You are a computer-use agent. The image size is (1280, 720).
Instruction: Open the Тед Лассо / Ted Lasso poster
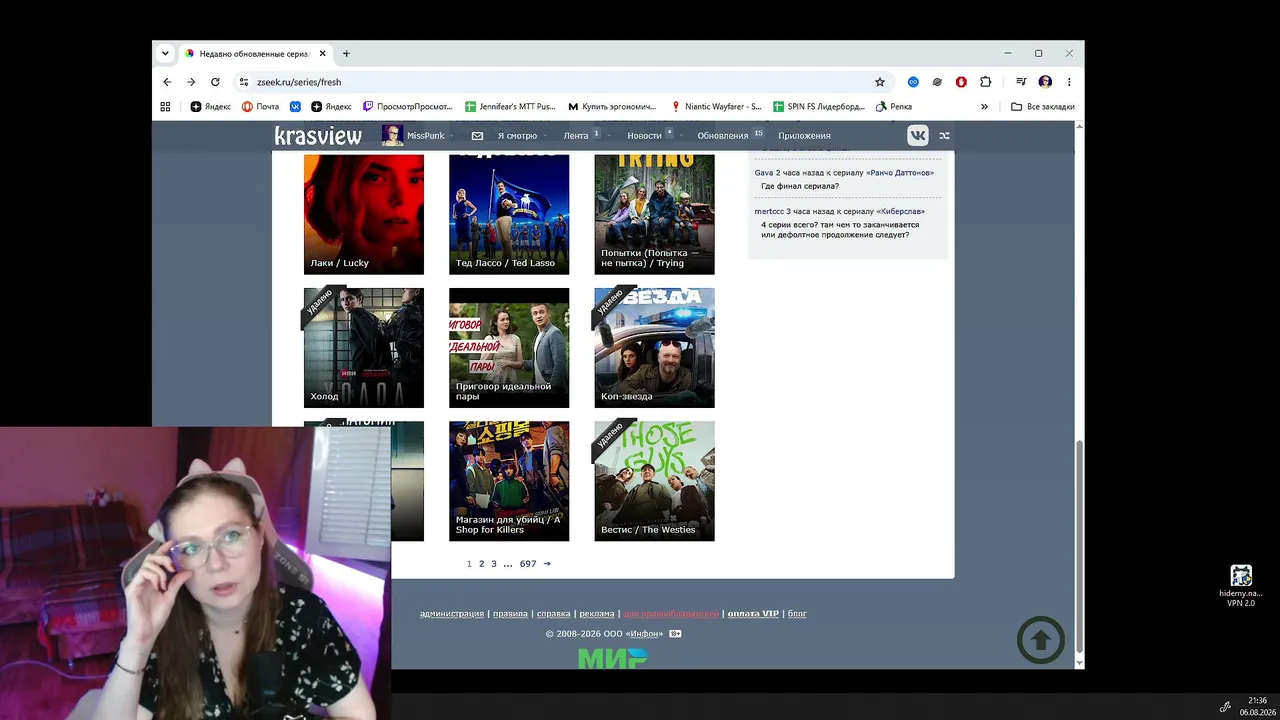(x=509, y=214)
